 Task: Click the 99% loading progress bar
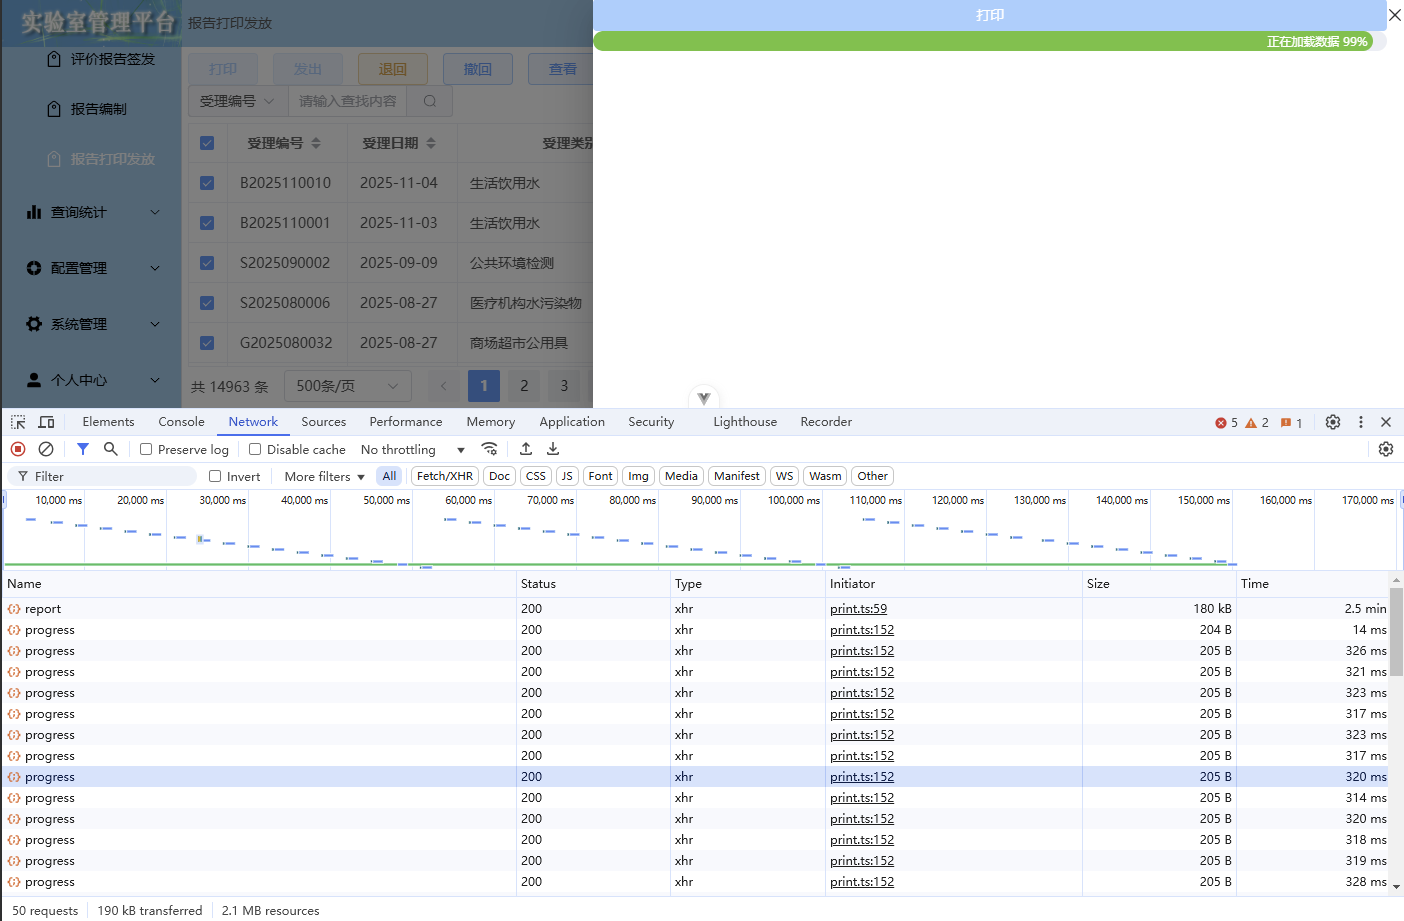point(990,41)
